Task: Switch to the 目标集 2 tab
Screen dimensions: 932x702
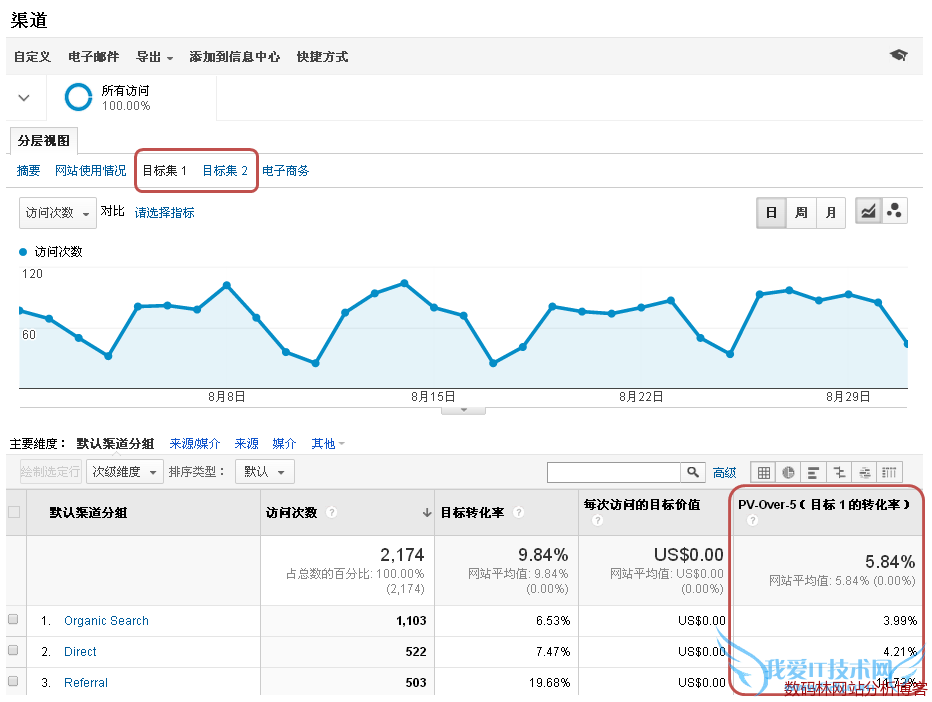Action: coord(224,170)
